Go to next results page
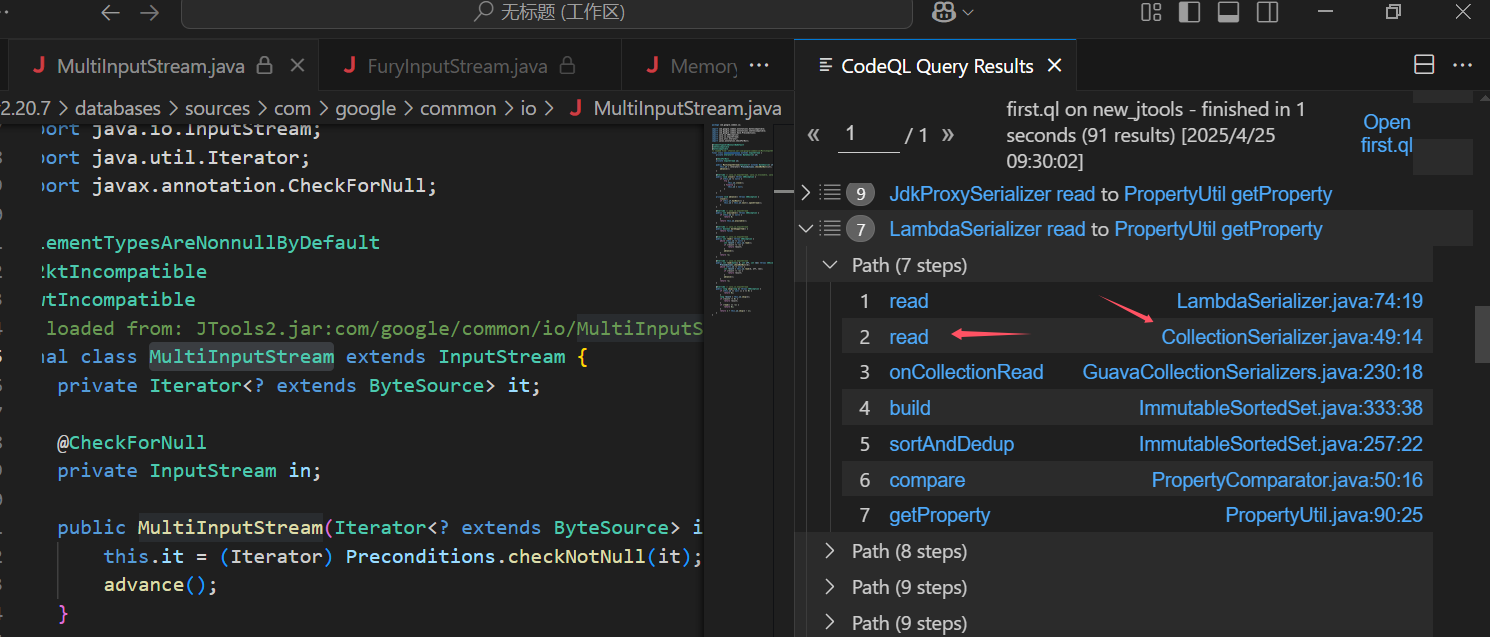Screen dimensions: 1490x637 (947, 134)
